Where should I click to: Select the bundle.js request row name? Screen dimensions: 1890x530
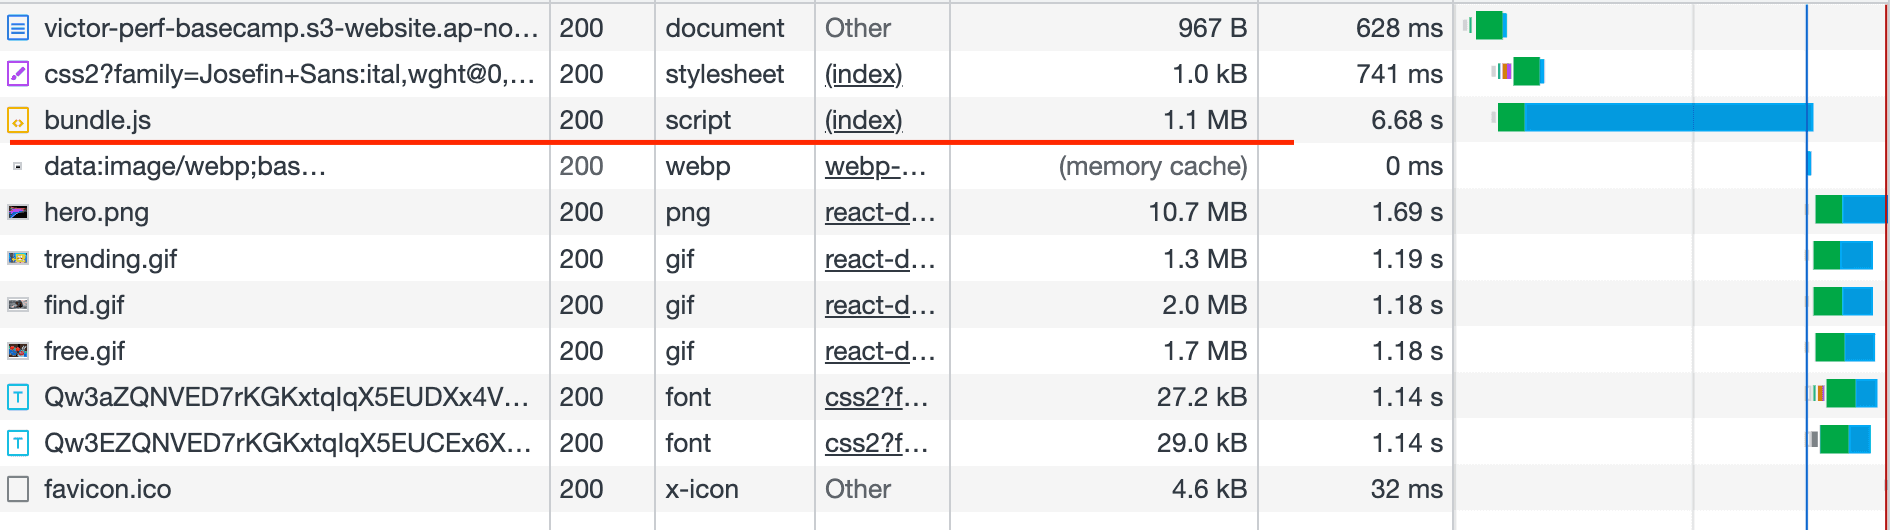pos(98,120)
